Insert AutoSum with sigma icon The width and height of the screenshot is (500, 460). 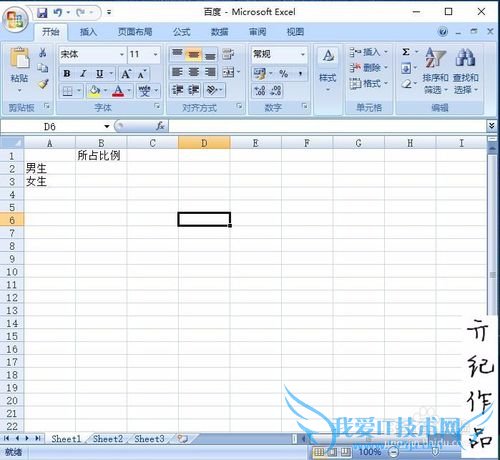tap(406, 52)
